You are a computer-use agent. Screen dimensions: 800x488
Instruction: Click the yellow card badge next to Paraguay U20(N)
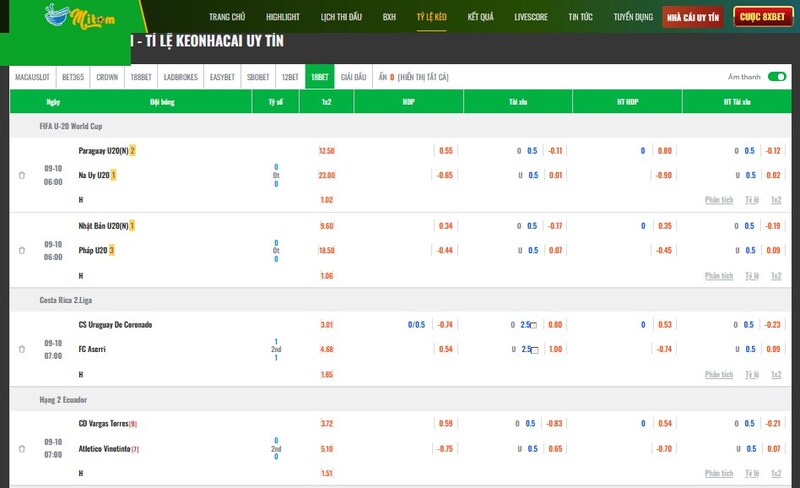132,151
